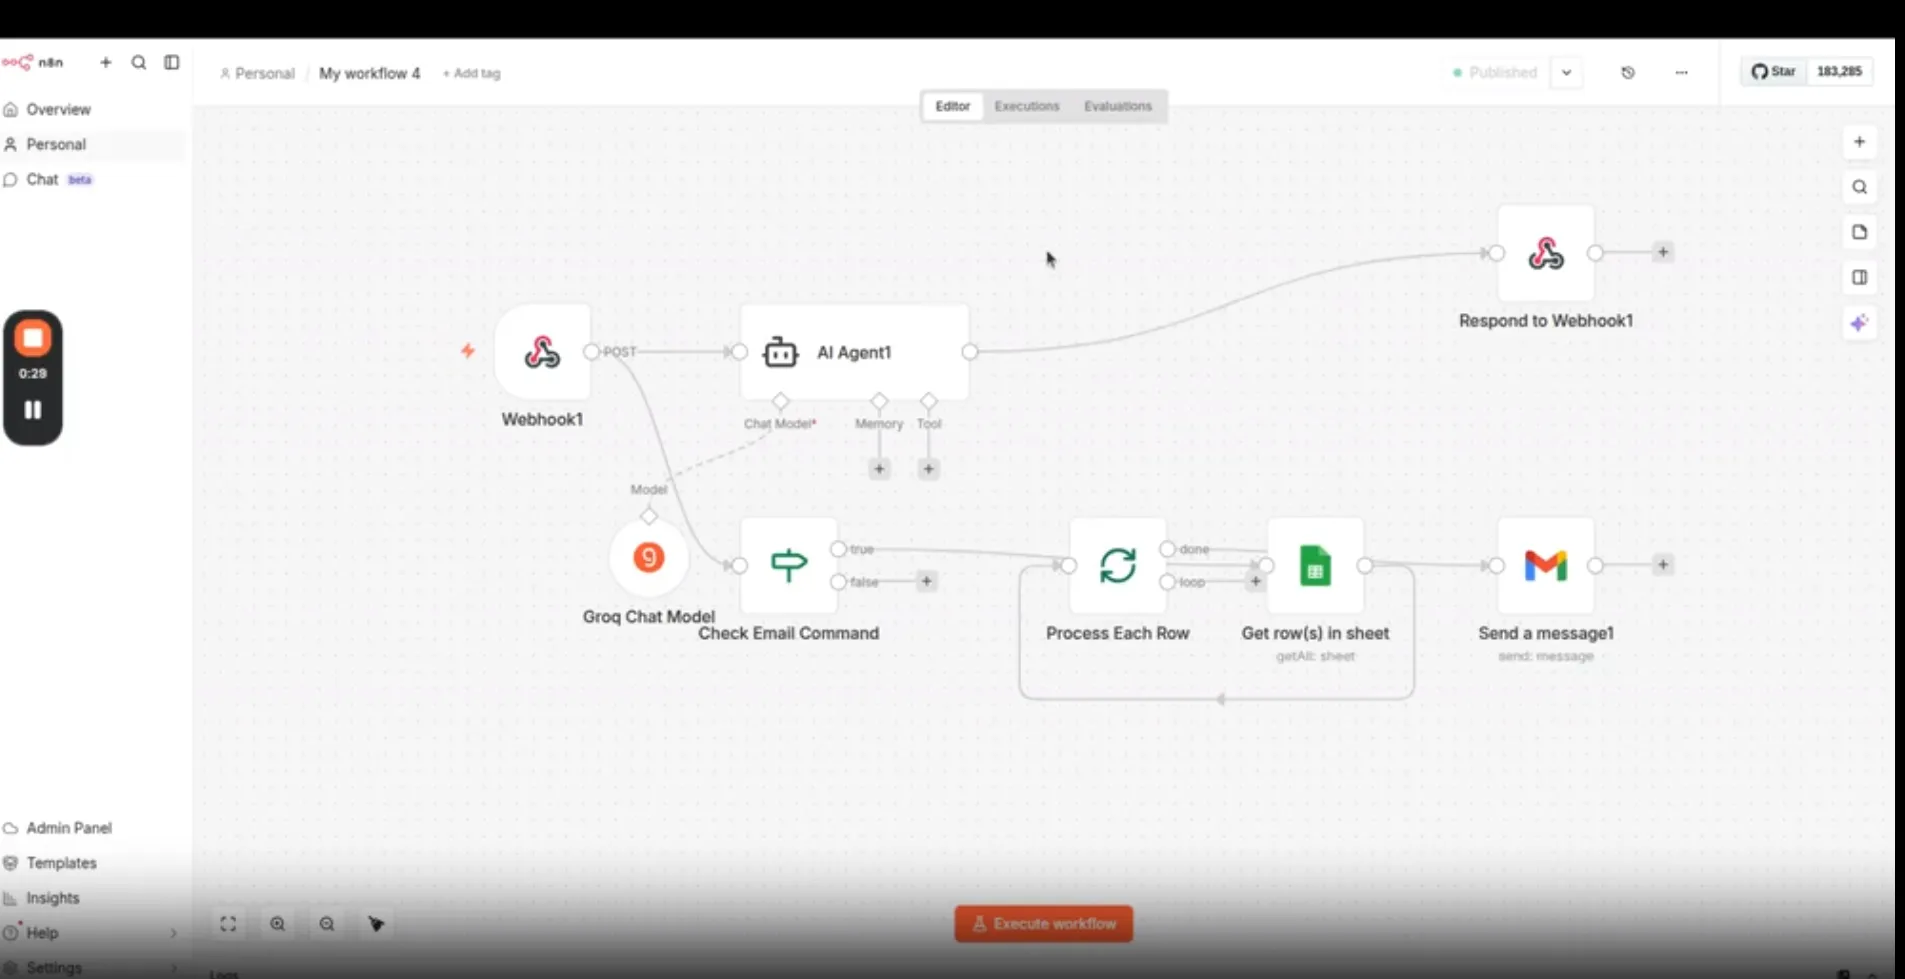This screenshot has height=979, width=1905.
Task: Click the true output of Check Email Command
Action: click(x=838, y=549)
